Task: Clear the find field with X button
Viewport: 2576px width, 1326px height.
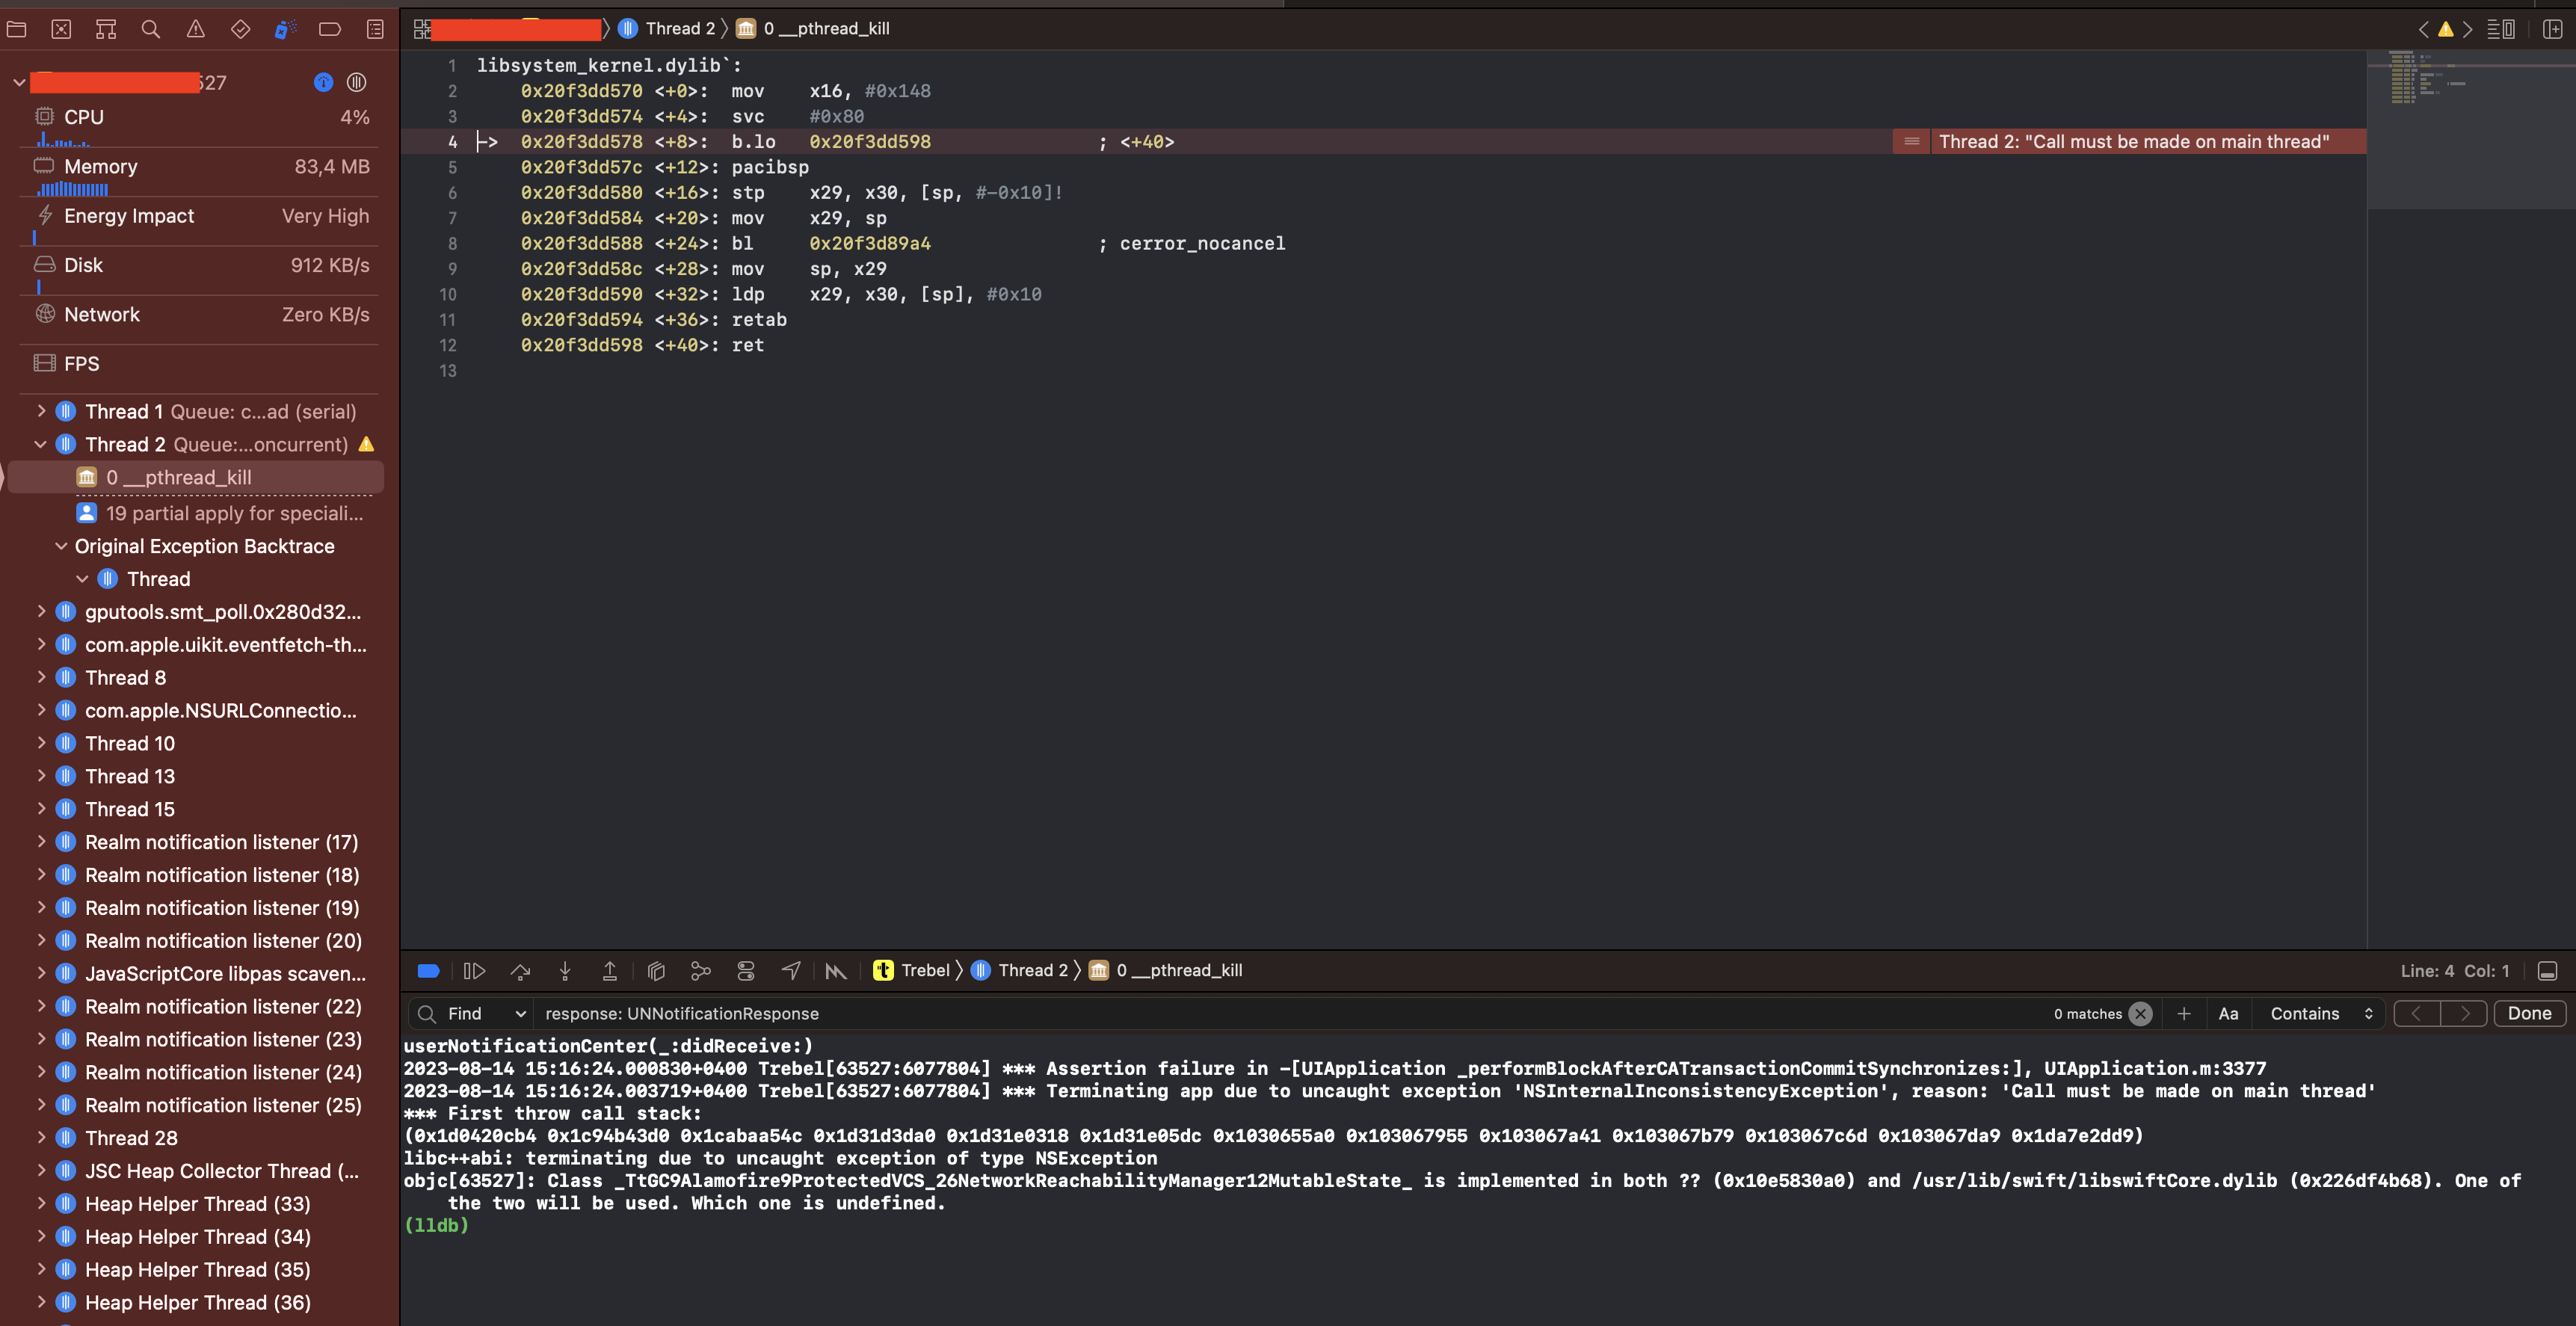Action: [2140, 1013]
